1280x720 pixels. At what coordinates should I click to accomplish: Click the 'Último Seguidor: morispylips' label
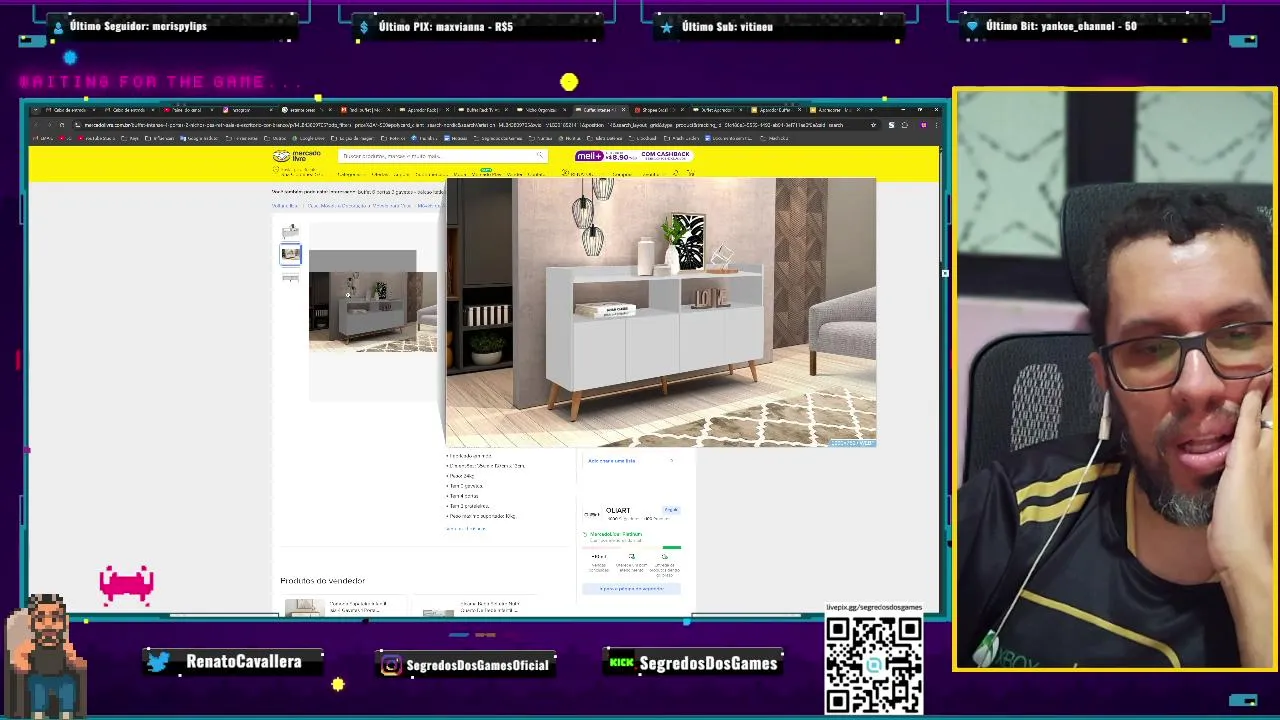(138, 26)
